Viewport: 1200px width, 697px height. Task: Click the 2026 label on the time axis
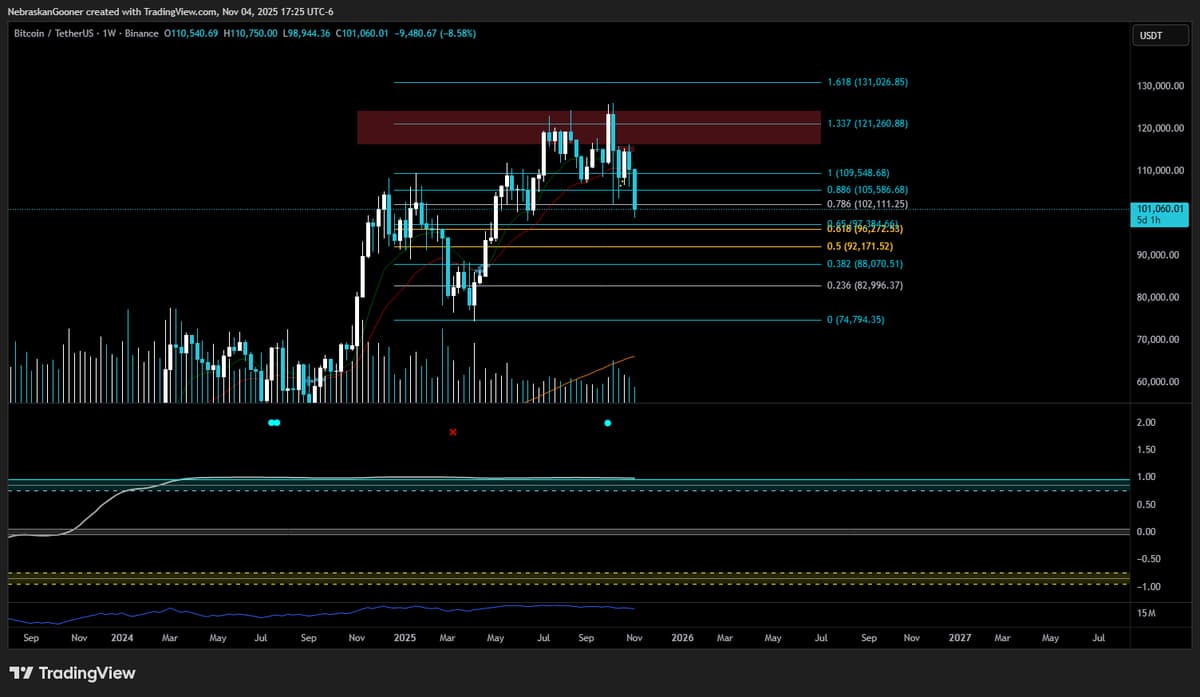click(683, 637)
